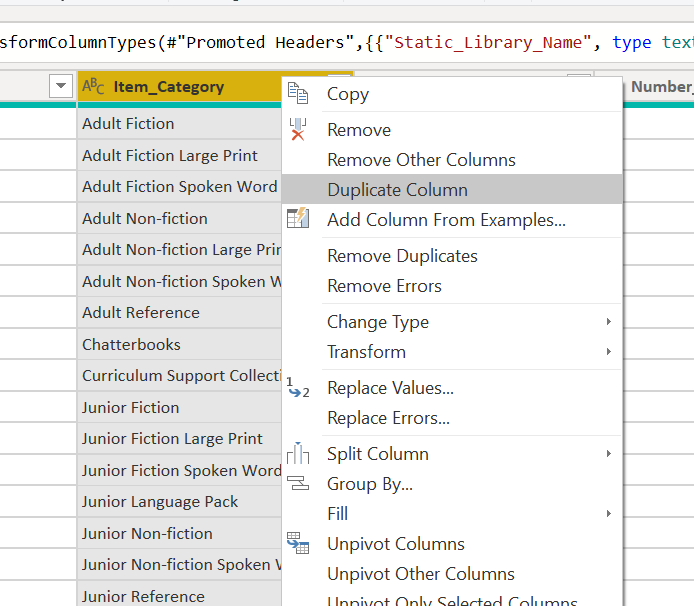Select Remove Errors menu entry

(x=452, y=286)
